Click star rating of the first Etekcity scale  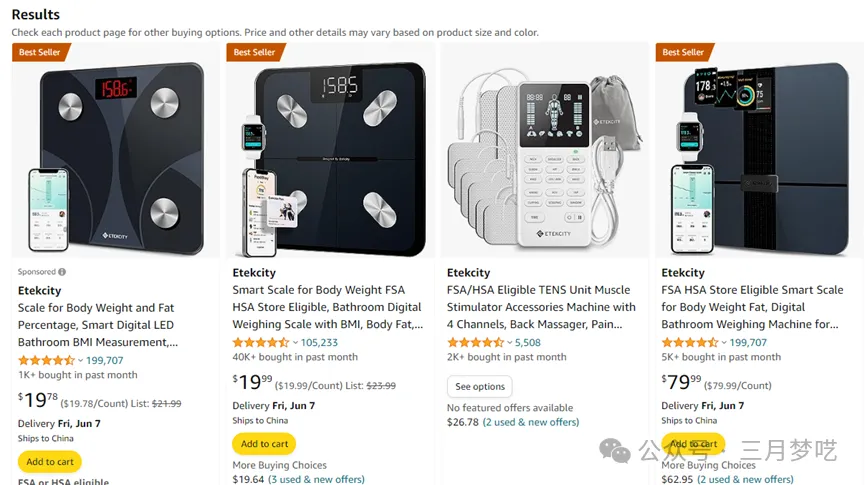point(45,361)
